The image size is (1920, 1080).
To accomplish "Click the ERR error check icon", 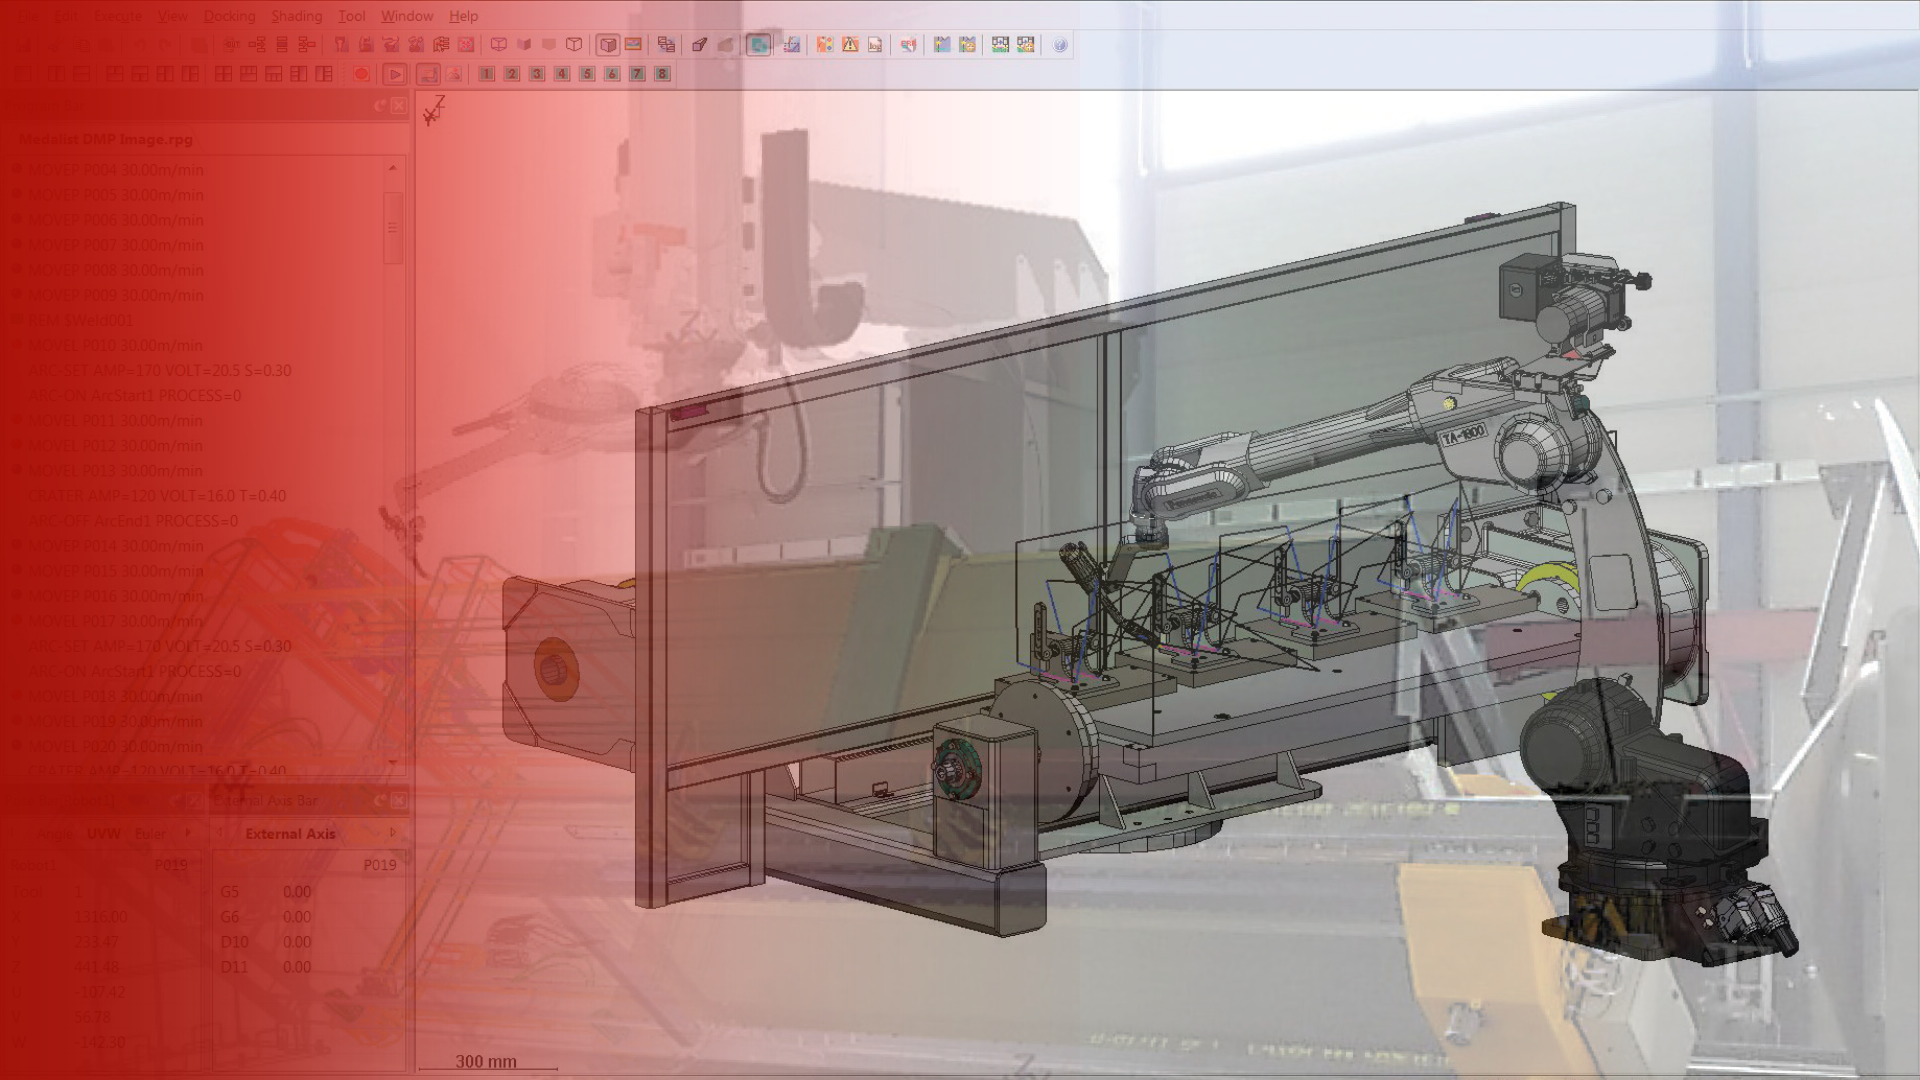I will tap(908, 45).
